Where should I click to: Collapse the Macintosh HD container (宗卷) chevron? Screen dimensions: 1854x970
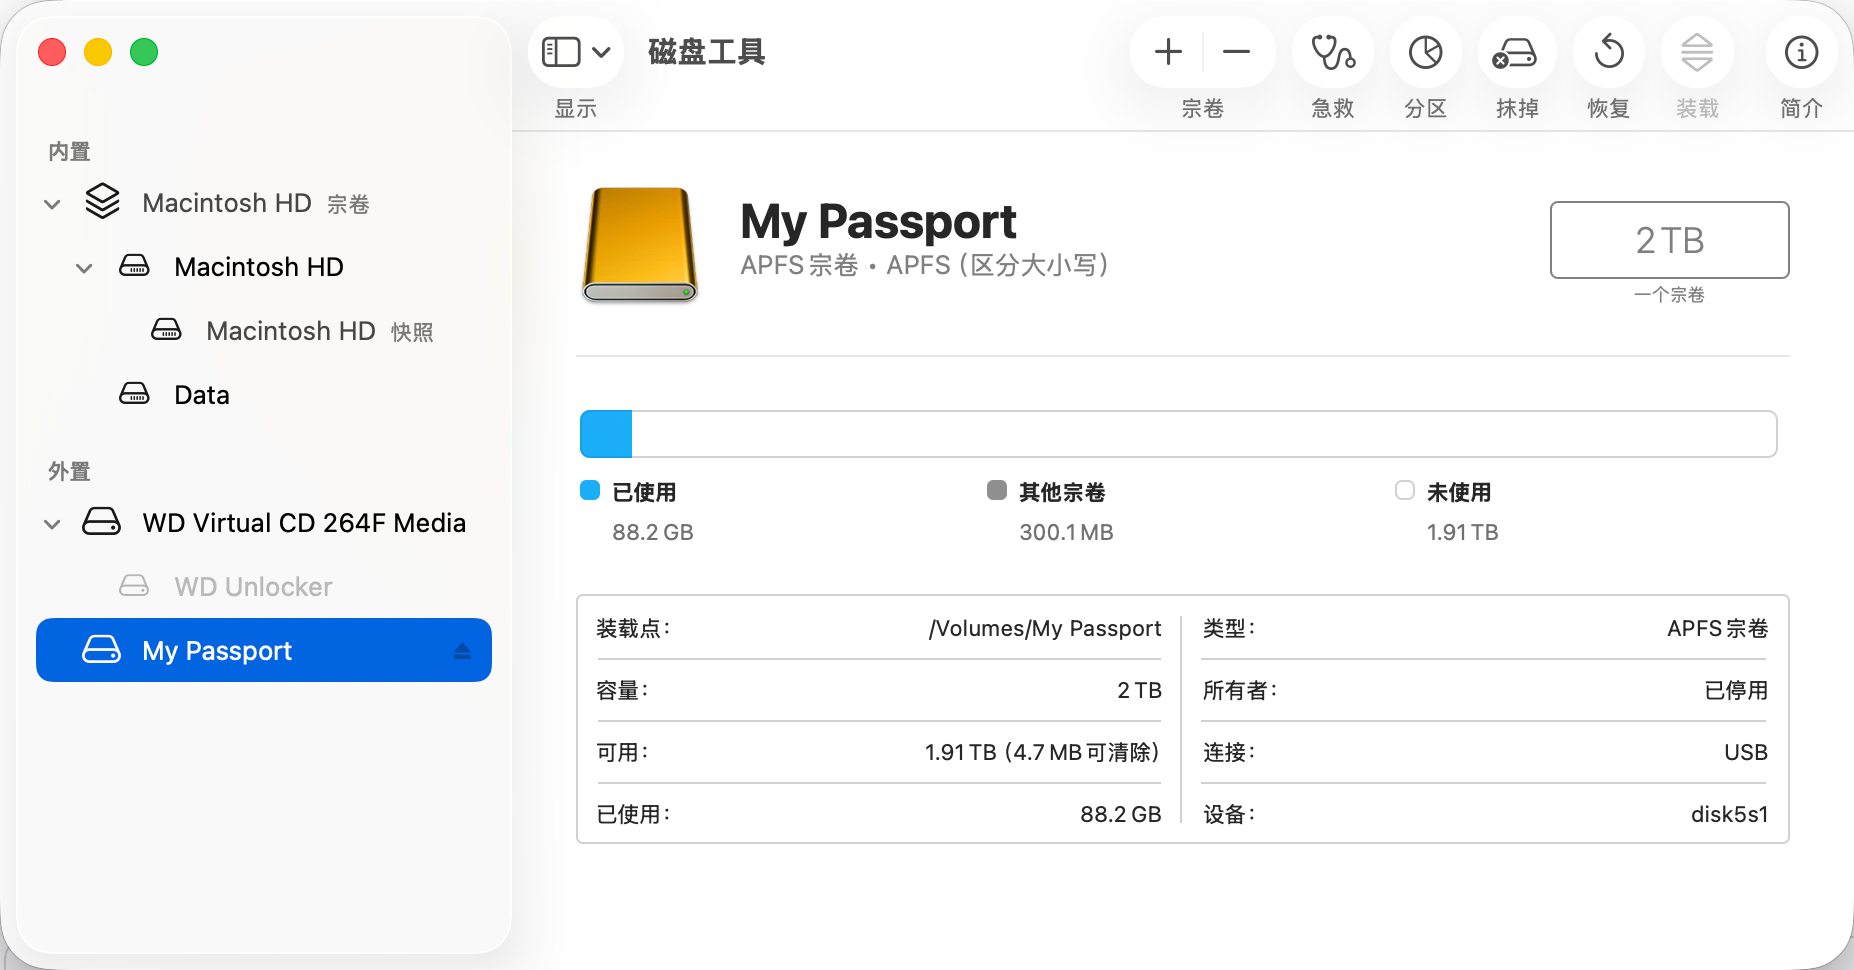(53, 204)
